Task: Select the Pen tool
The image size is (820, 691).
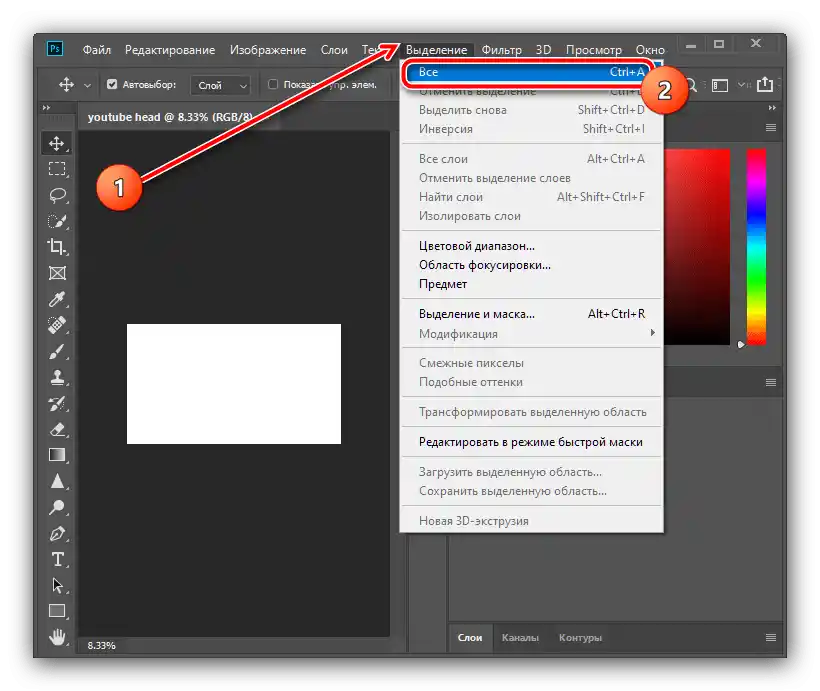Action: pyautogui.click(x=57, y=534)
